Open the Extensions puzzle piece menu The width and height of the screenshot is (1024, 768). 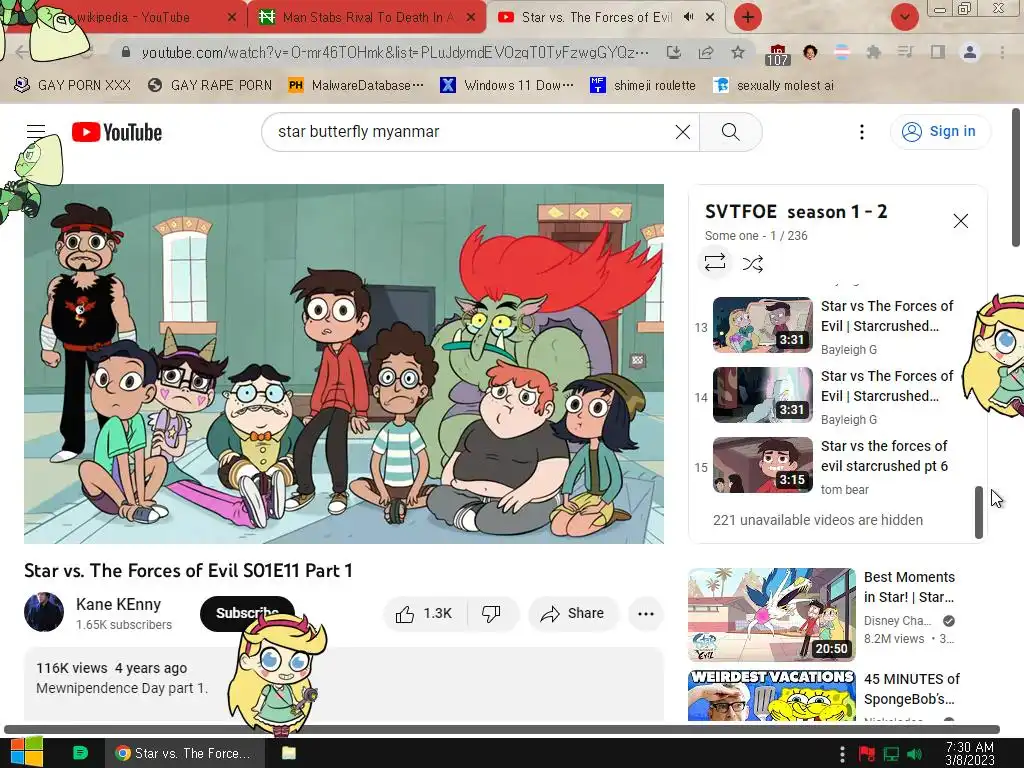tap(873, 52)
